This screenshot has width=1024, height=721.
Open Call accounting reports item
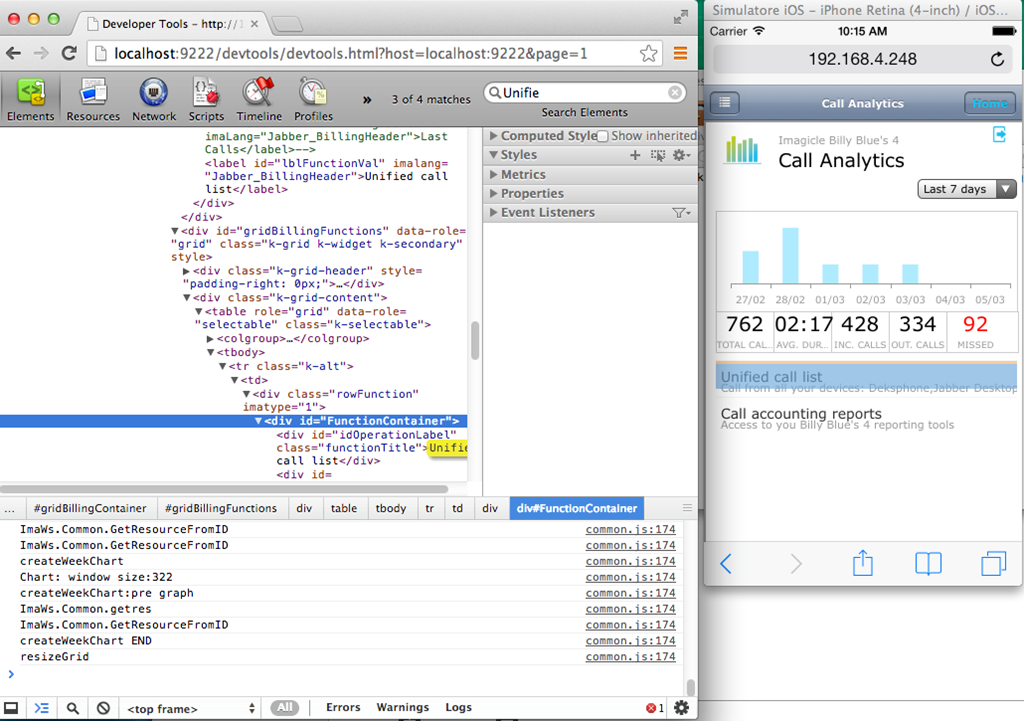801,414
